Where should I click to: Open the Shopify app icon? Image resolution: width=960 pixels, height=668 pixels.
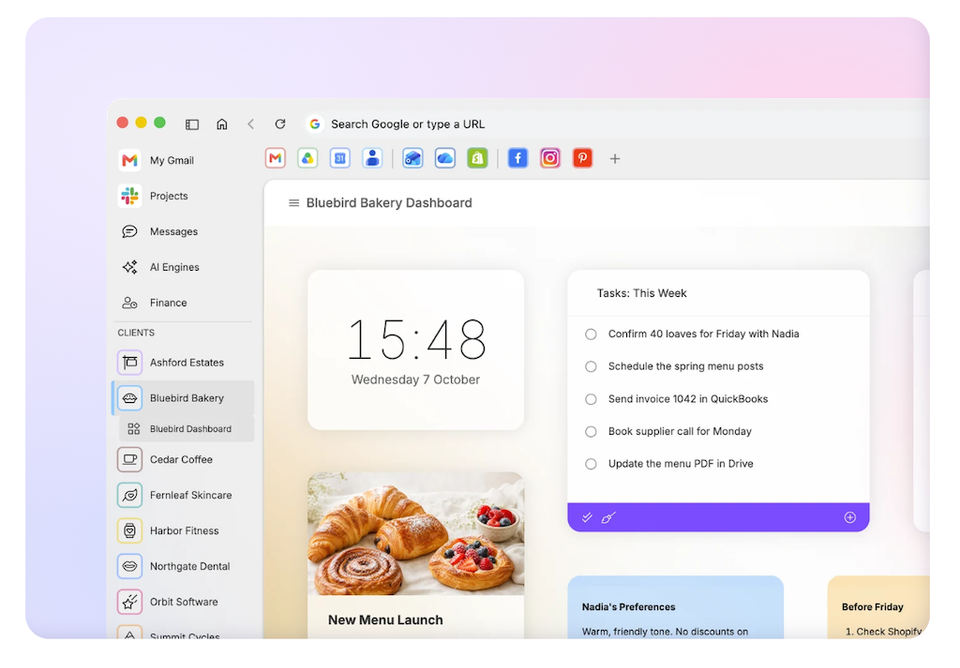(478, 159)
